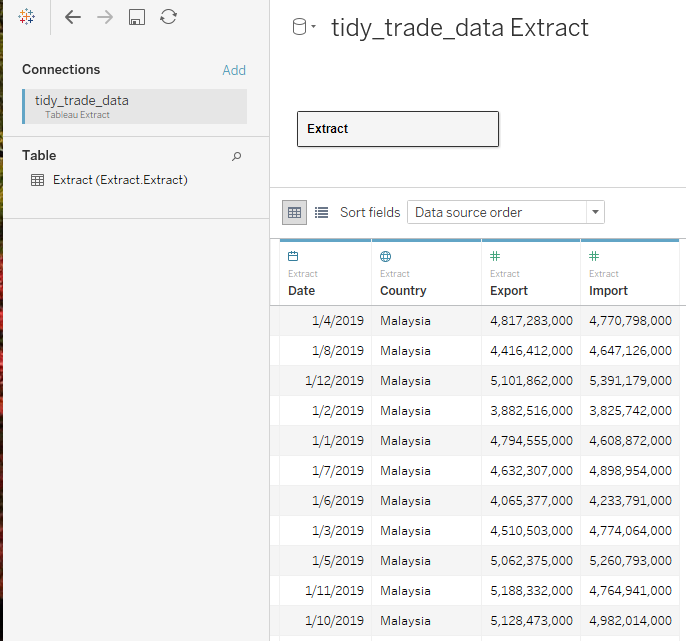Change the Country field globe type icon
Screen dimensions: 686x641
[x=386, y=257]
